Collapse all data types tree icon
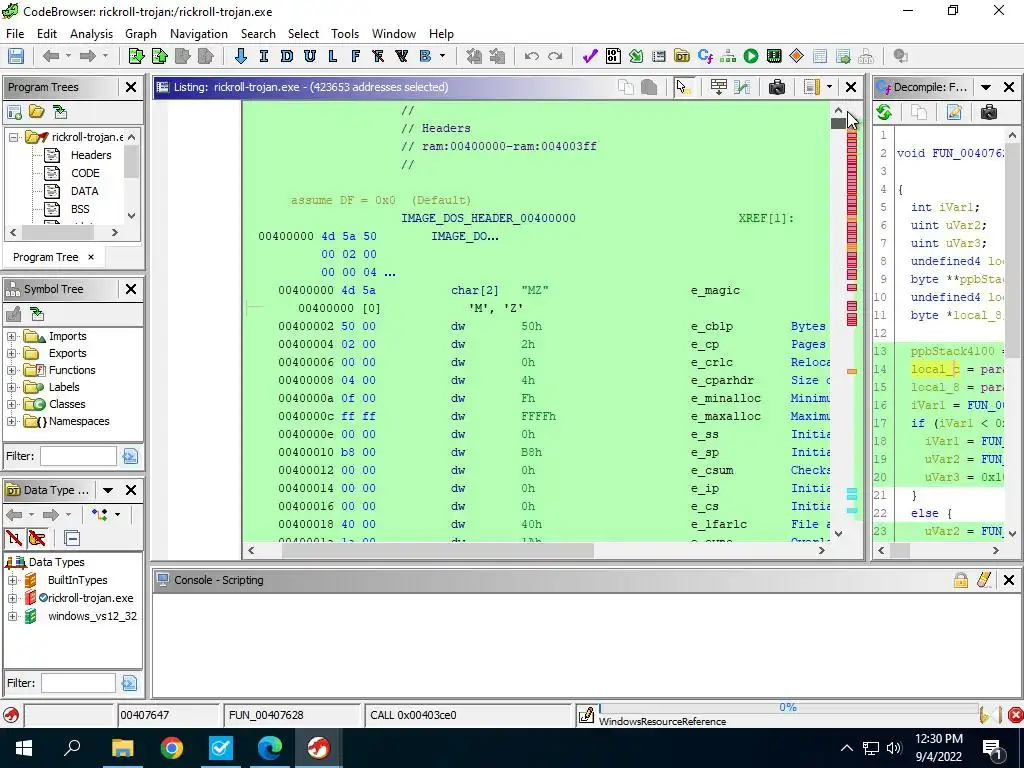Viewport: 1024px width, 768px height. (x=72, y=538)
